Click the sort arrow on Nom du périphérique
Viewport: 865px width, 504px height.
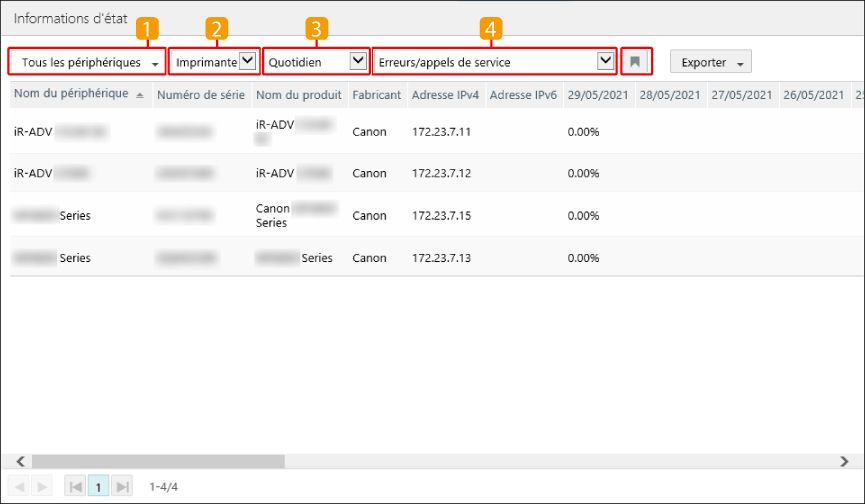pyautogui.click(x=139, y=95)
